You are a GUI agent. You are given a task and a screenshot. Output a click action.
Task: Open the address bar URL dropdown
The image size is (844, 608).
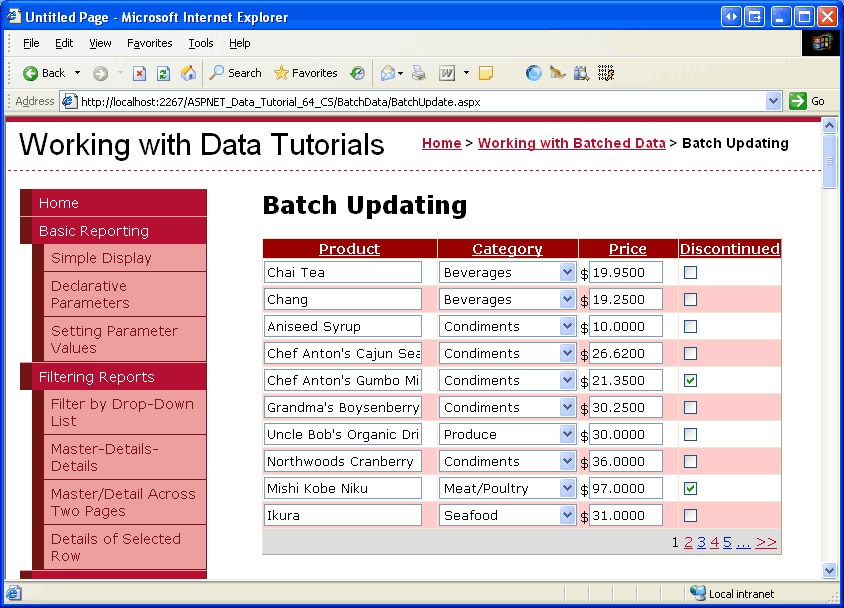coord(773,101)
